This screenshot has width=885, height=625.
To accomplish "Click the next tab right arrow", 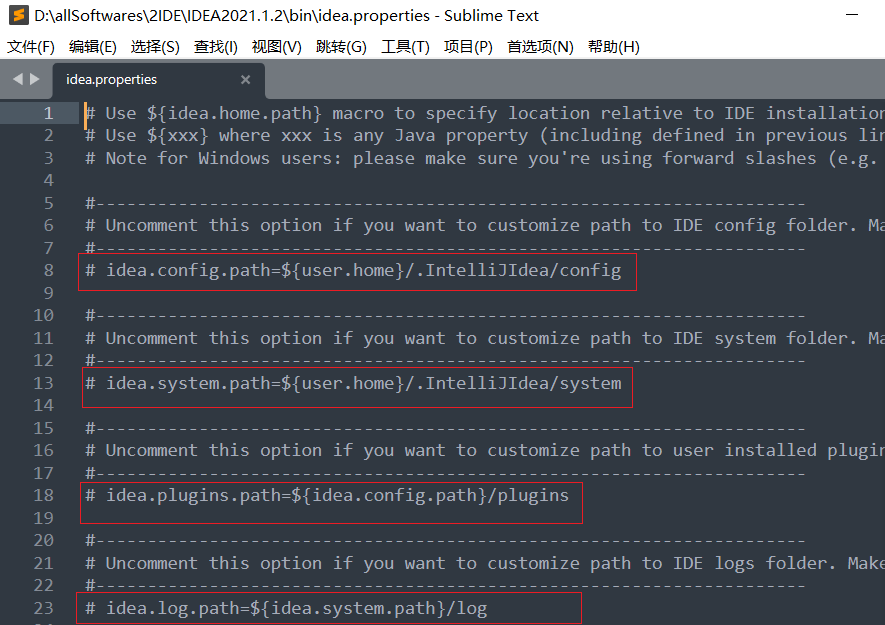I will 35,79.
